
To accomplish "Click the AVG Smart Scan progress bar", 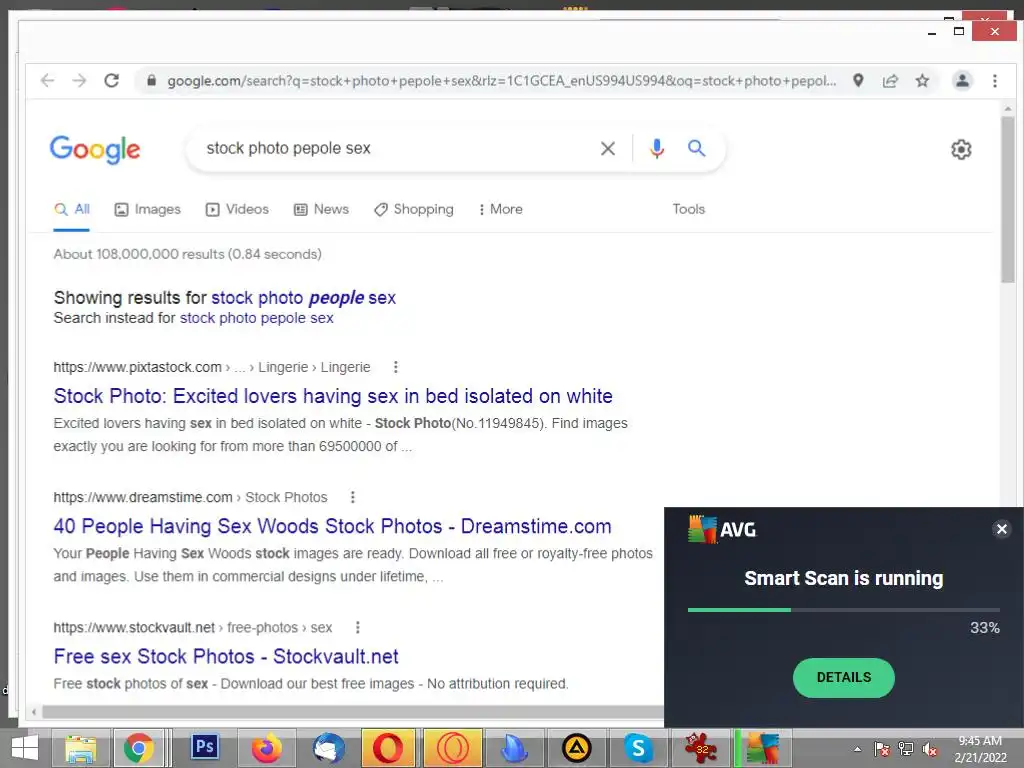I will click(x=843, y=610).
